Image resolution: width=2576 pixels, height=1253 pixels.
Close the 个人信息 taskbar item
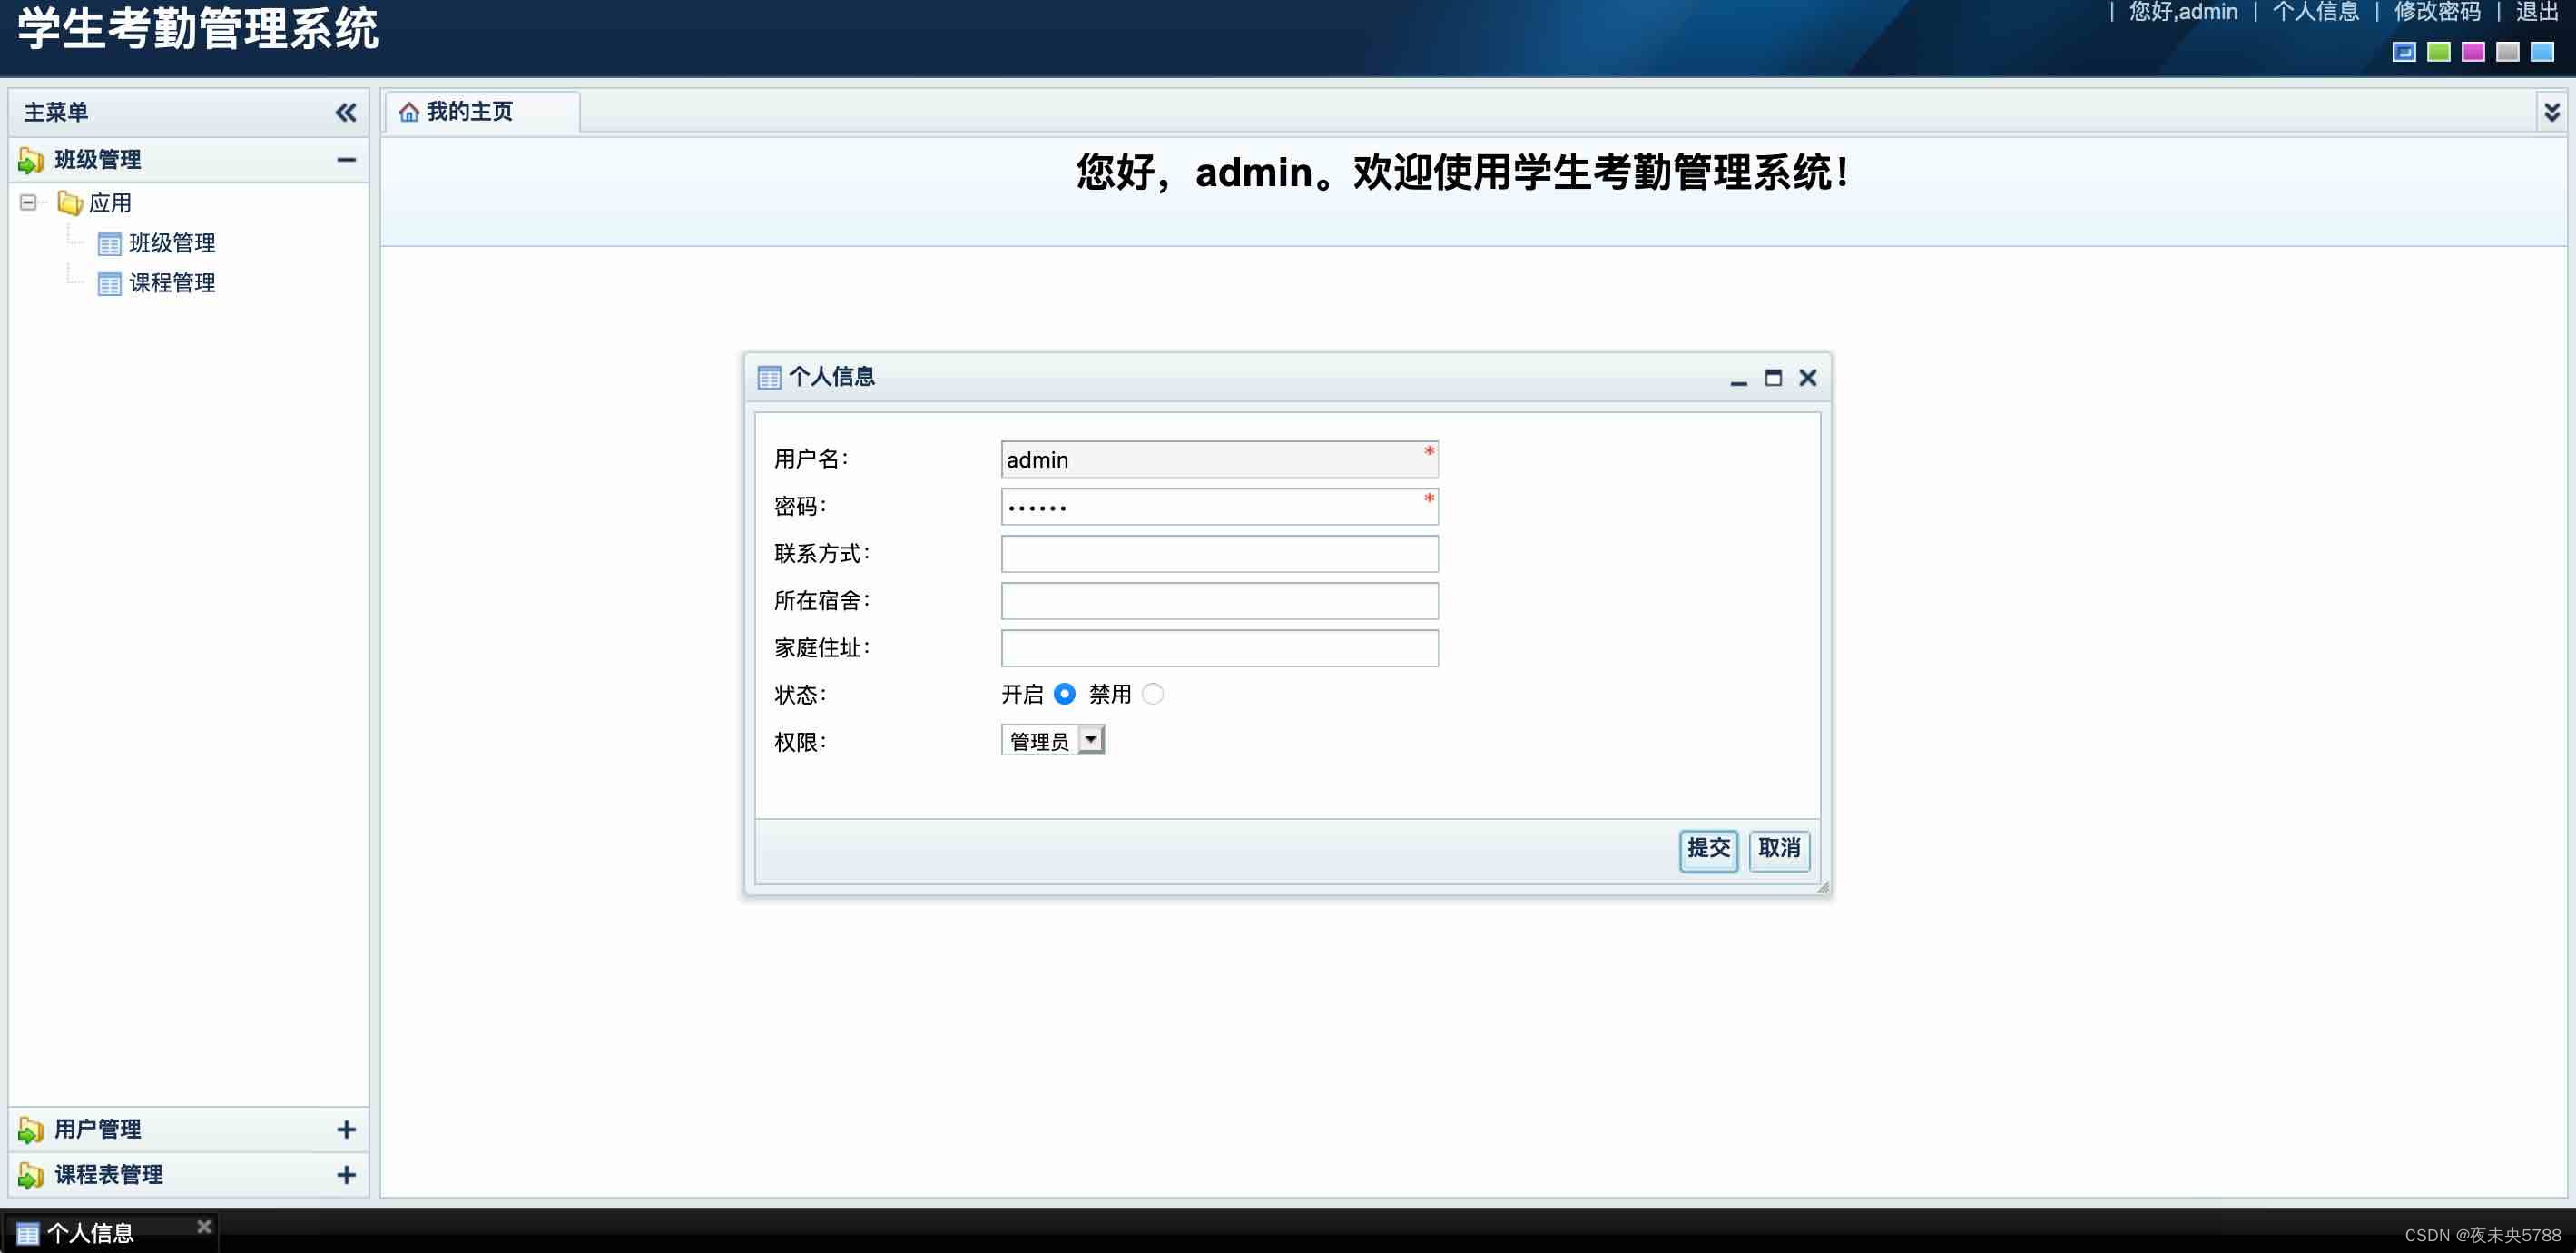(x=204, y=1226)
